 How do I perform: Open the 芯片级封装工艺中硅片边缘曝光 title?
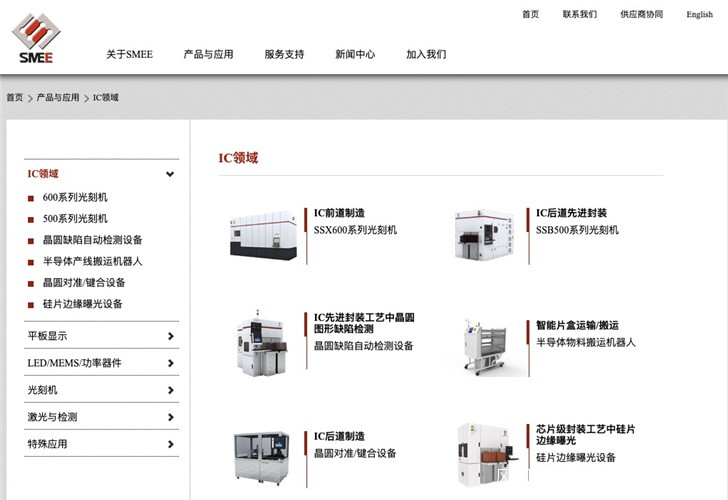pyautogui.click(x=585, y=435)
